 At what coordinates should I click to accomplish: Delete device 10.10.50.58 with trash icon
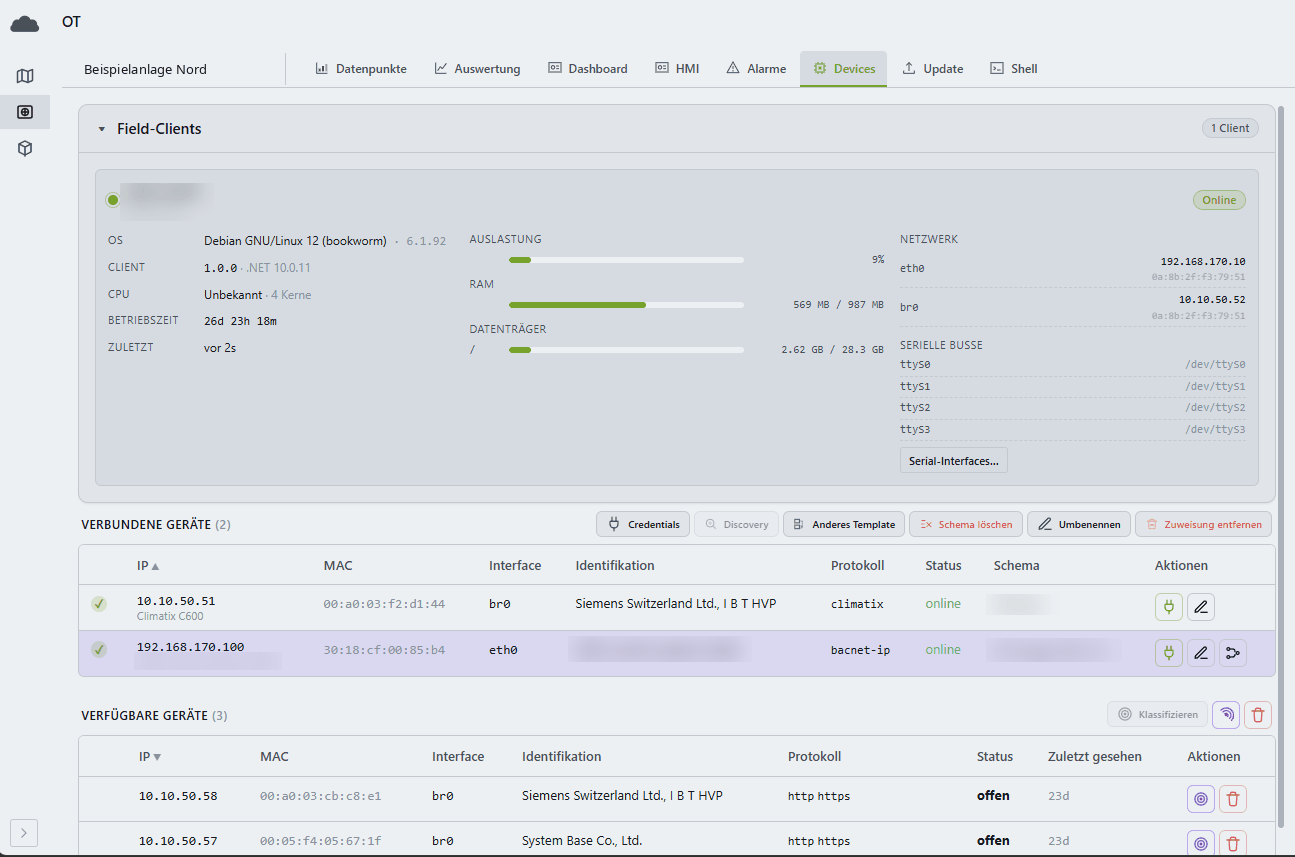(1233, 798)
